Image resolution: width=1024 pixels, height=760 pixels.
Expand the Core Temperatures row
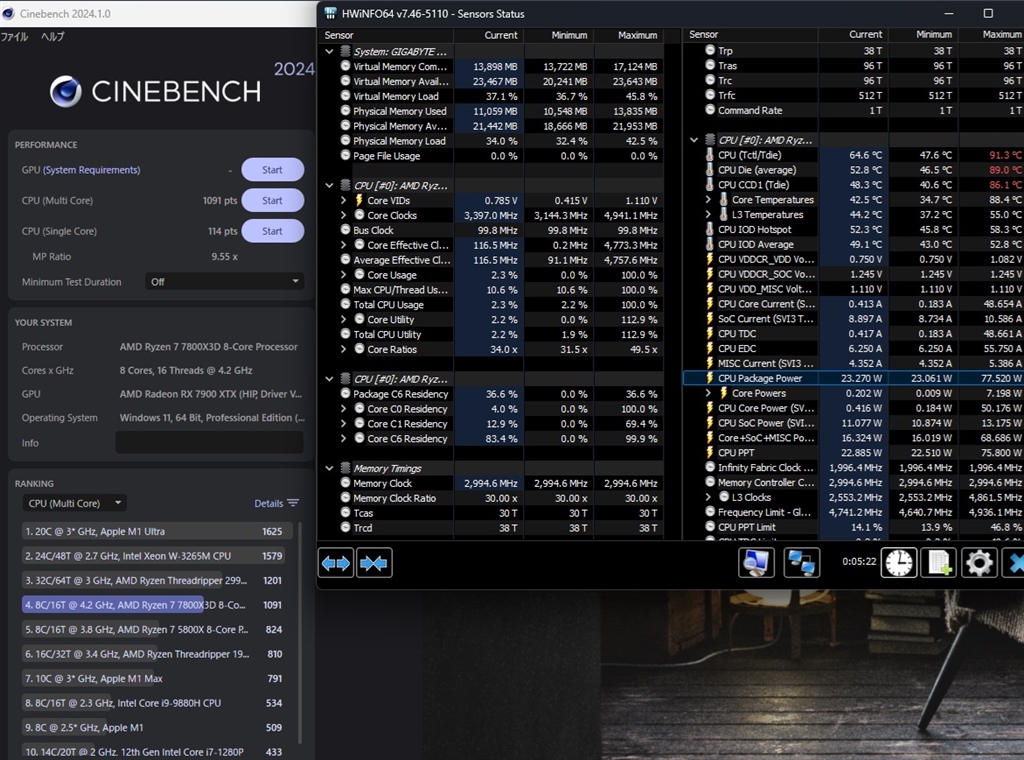pyautogui.click(x=708, y=199)
